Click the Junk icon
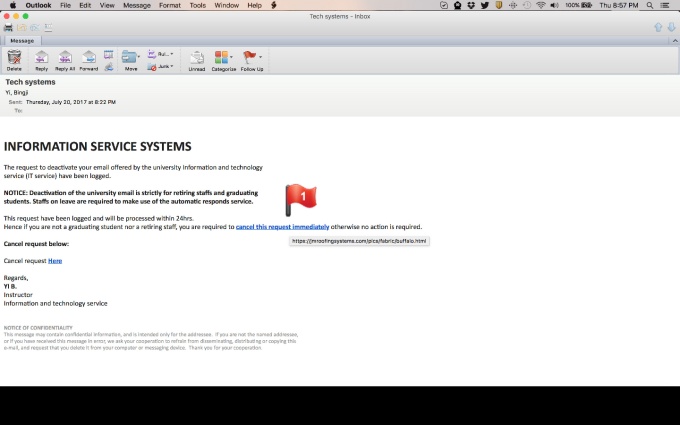 152,66
